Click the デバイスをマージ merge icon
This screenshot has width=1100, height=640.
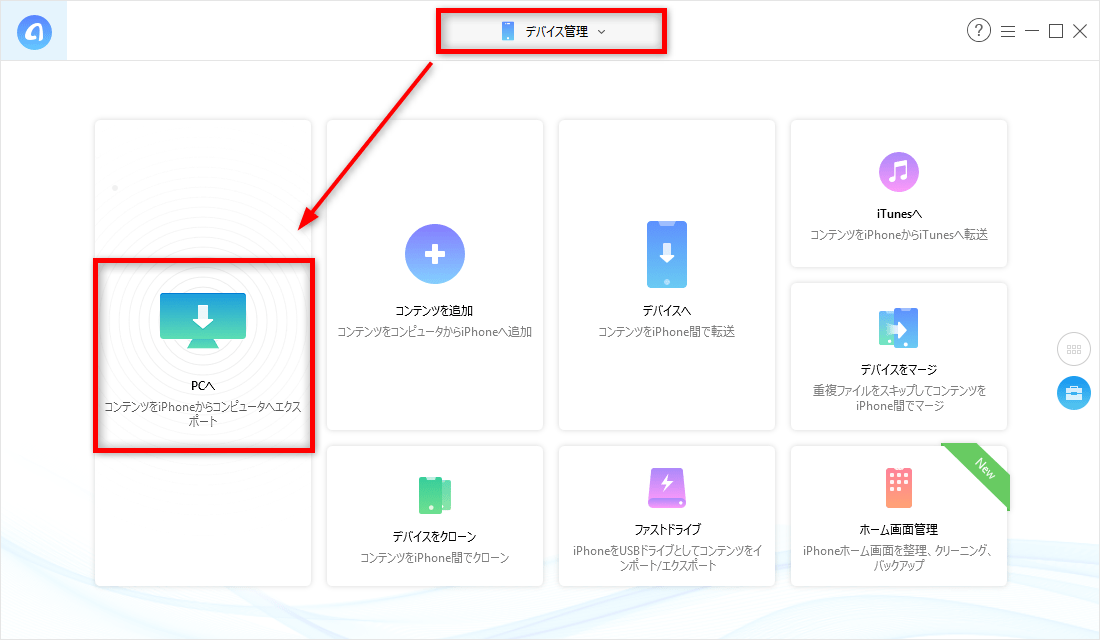[898, 328]
